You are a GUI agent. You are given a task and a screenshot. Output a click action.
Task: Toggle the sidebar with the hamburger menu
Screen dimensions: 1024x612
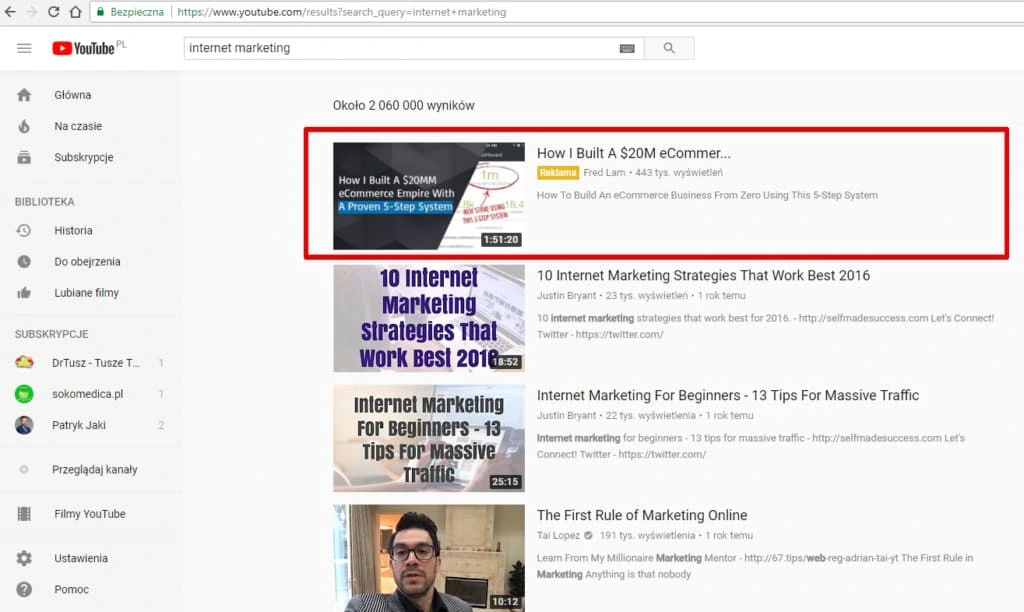[24, 47]
